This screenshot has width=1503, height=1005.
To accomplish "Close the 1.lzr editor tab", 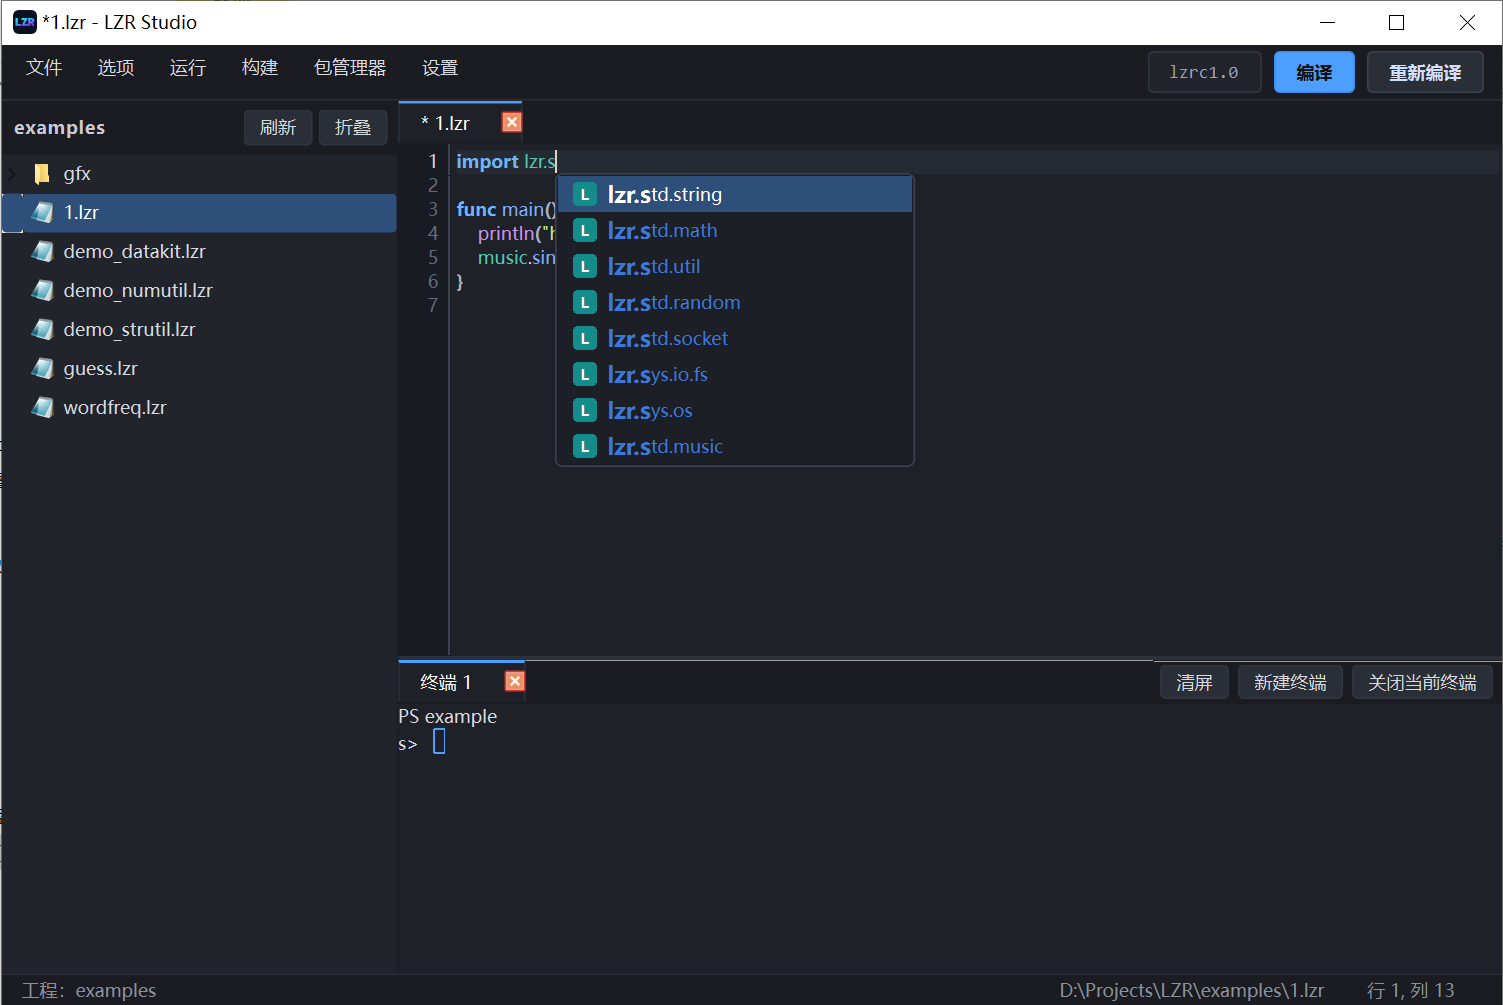I will click(x=512, y=122).
